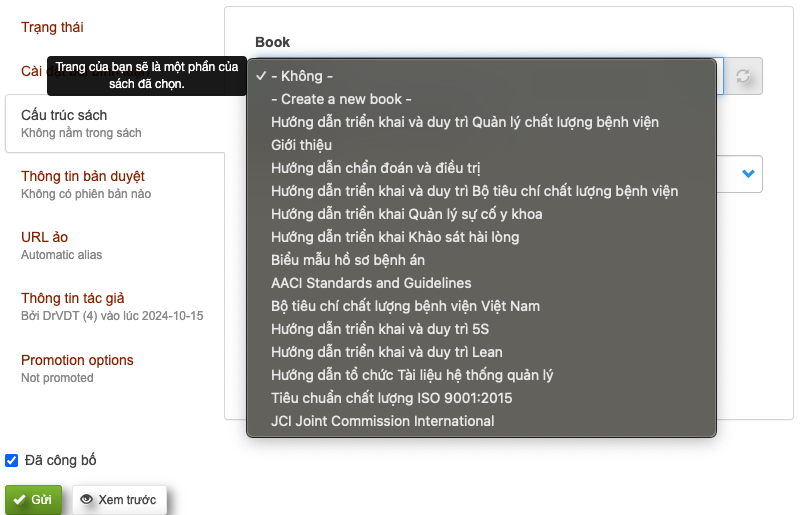Choose 'Tiêu chuẩn chất lượng ISO 9001:2015'

pos(392,398)
